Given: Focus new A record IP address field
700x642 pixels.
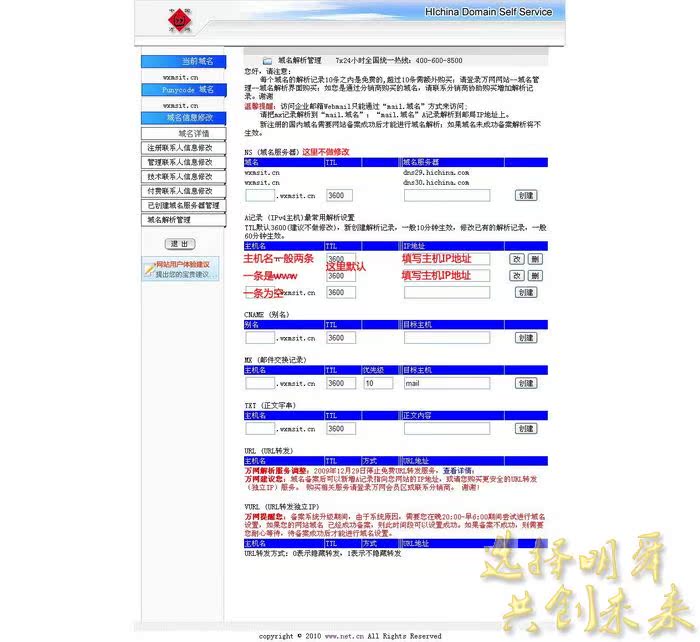Looking at the screenshot, I should pyautogui.click(x=447, y=292).
